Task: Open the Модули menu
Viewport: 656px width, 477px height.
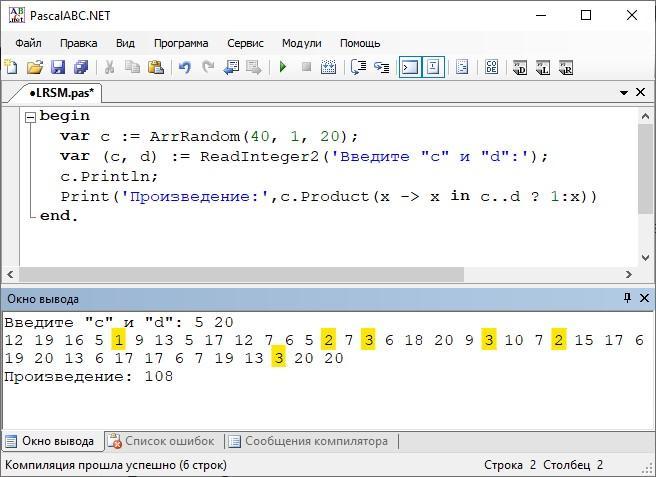Action: point(301,43)
